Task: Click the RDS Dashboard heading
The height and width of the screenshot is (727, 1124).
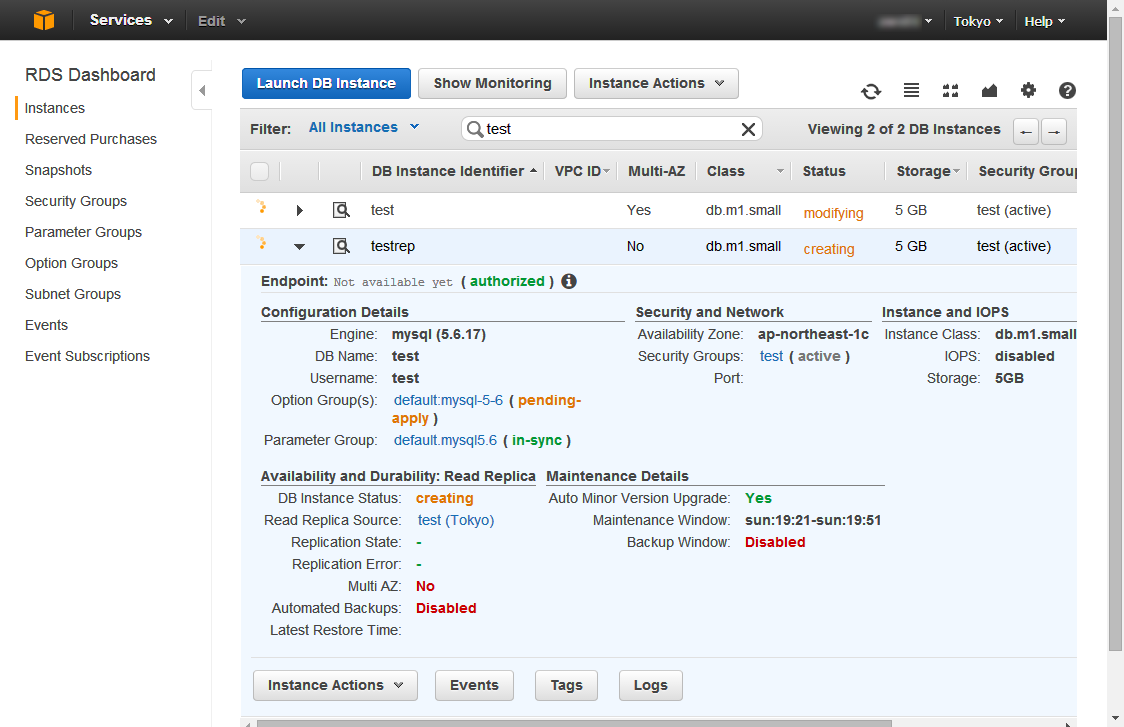Action: click(90, 75)
